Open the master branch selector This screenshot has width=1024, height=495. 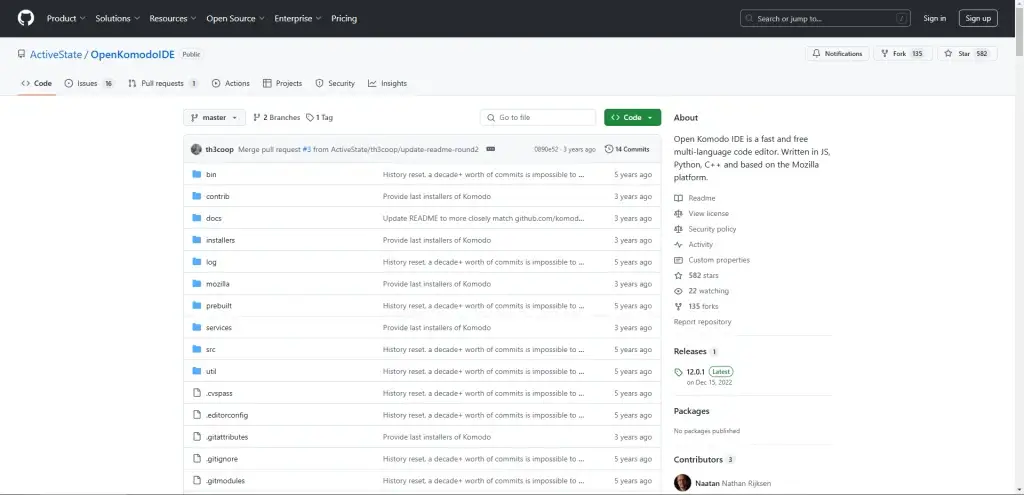214,118
